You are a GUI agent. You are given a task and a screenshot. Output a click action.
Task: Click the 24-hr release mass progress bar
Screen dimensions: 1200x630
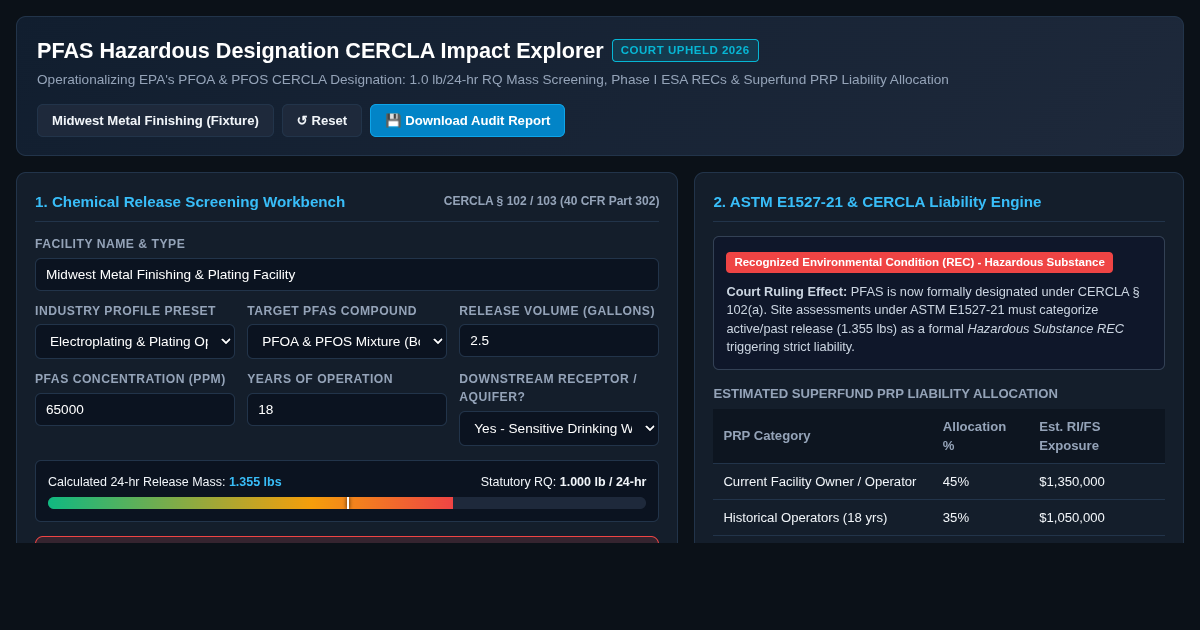coord(347,503)
